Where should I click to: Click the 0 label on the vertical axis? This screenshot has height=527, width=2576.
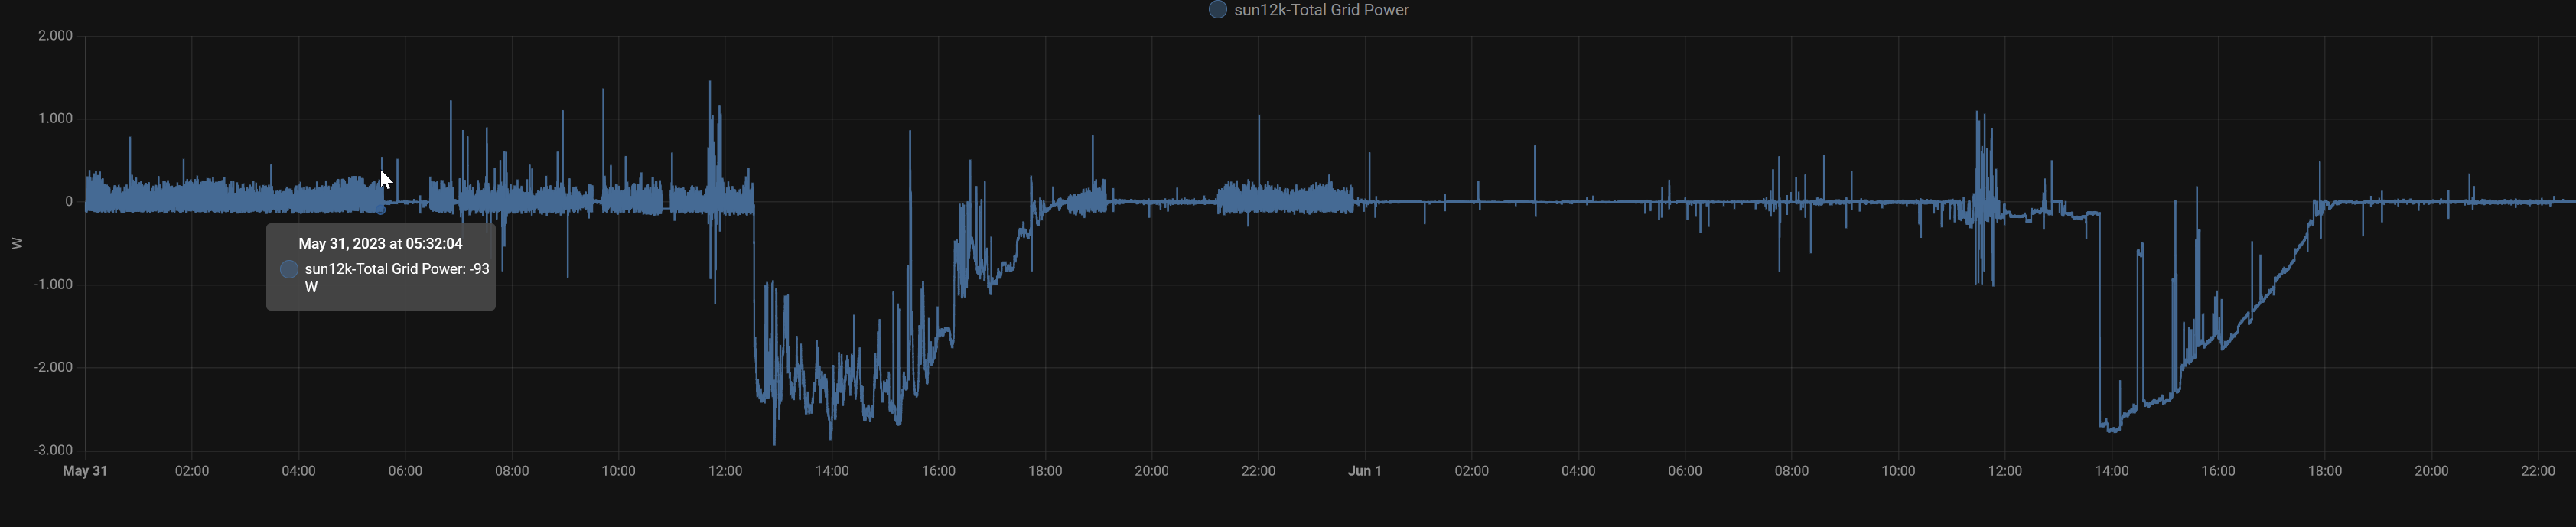69,202
